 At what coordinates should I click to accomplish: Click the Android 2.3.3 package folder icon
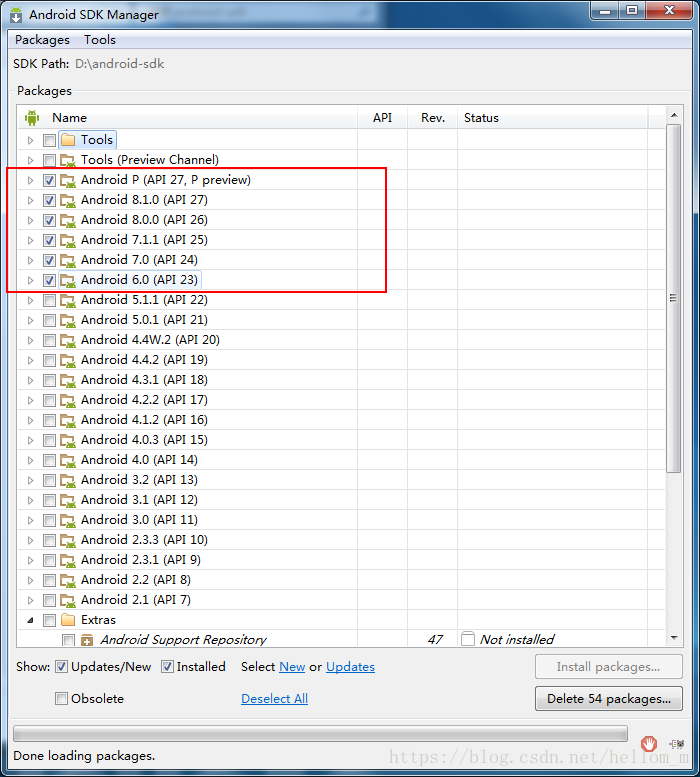coord(68,540)
